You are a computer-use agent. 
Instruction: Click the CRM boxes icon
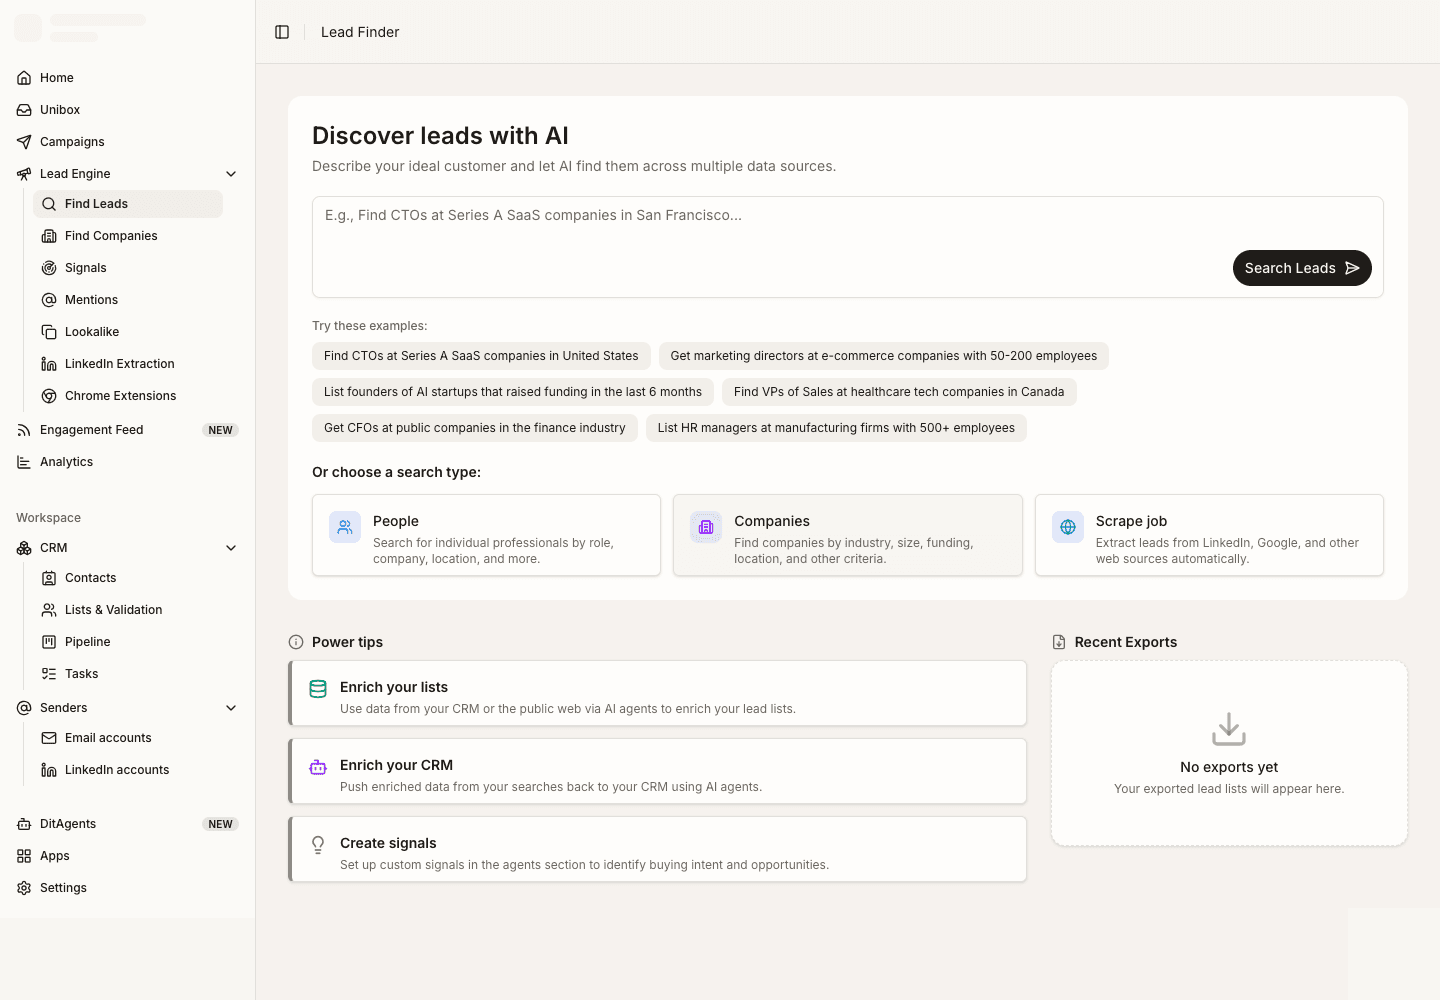click(24, 548)
